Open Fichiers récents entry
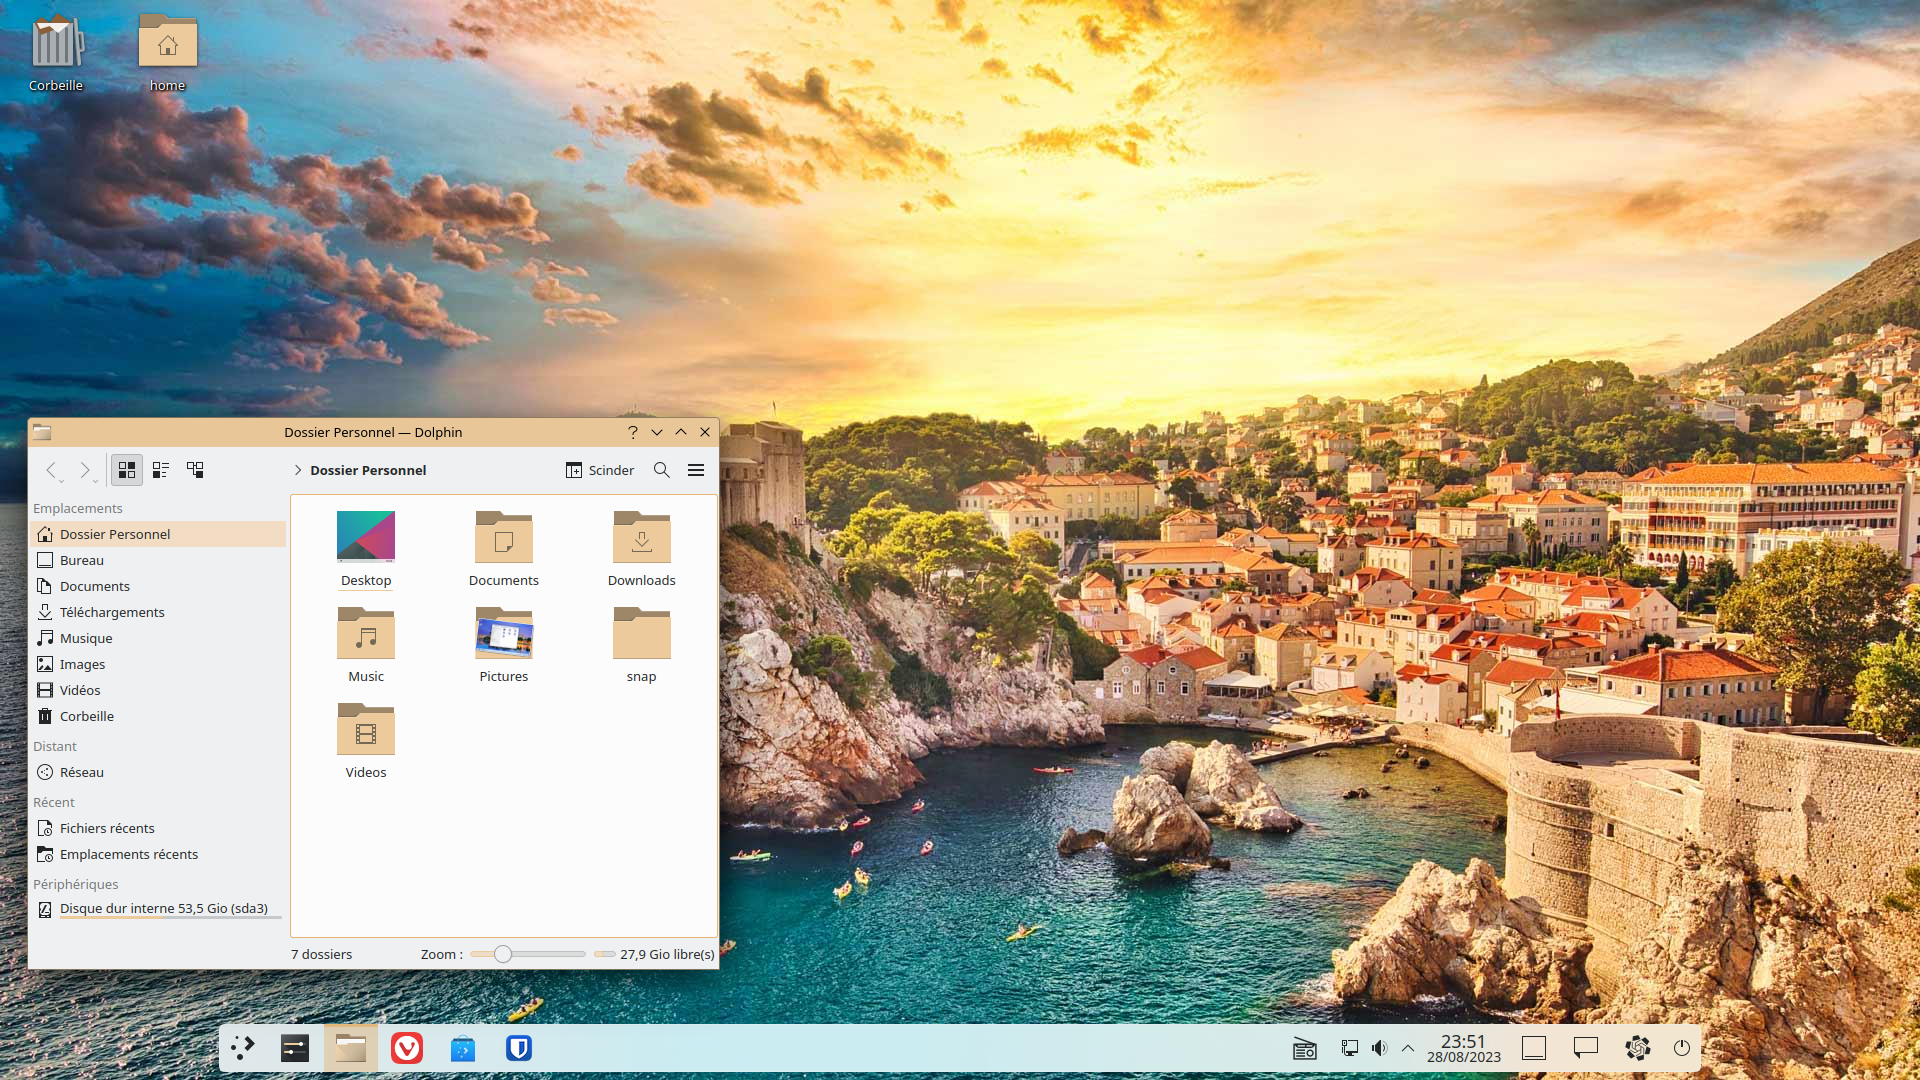 107,828
